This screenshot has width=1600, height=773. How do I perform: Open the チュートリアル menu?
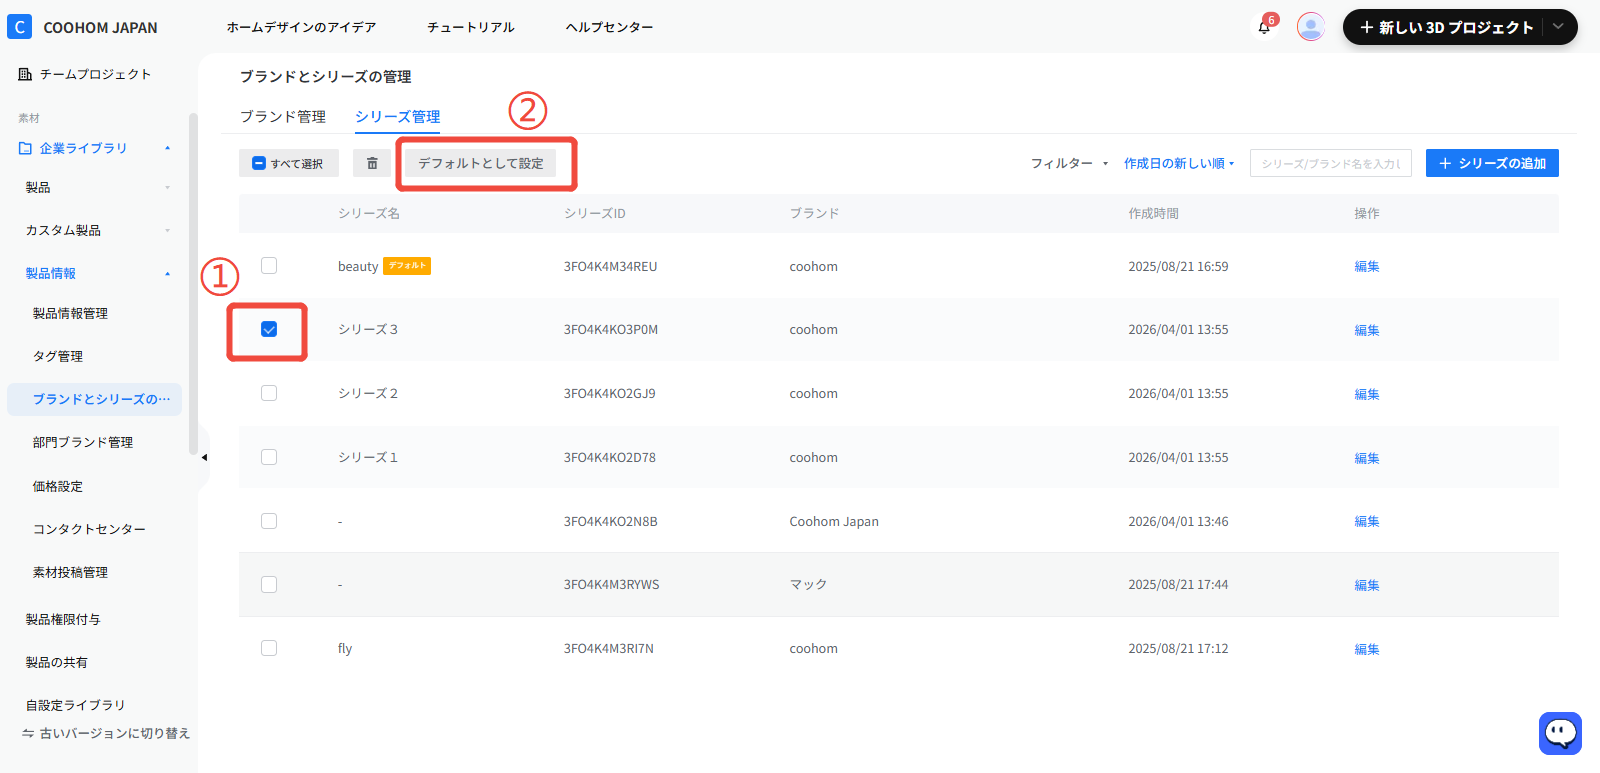pos(470,27)
